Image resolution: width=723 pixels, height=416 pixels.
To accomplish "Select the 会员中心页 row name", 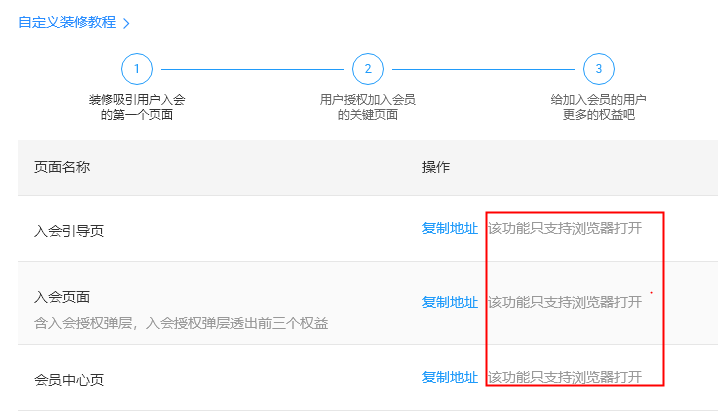I will [x=69, y=380].
